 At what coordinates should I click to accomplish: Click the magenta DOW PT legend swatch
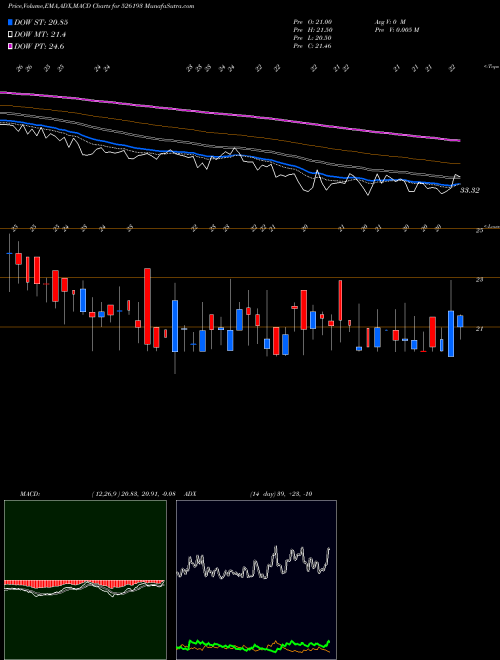(x=11, y=47)
